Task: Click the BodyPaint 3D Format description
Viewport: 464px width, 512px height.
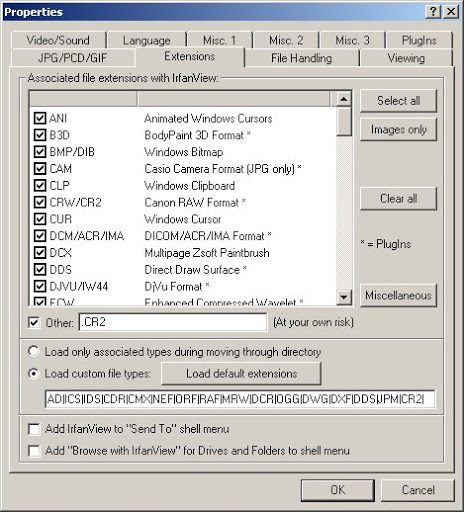Action: pos(197,135)
